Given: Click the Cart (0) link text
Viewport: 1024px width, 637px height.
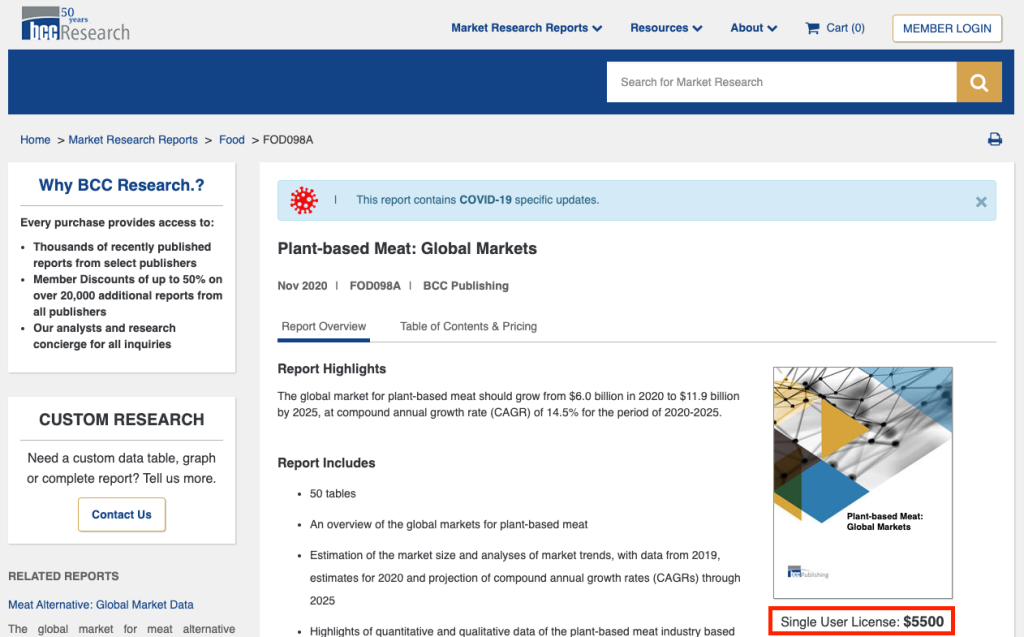Looking at the screenshot, I should [x=845, y=28].
